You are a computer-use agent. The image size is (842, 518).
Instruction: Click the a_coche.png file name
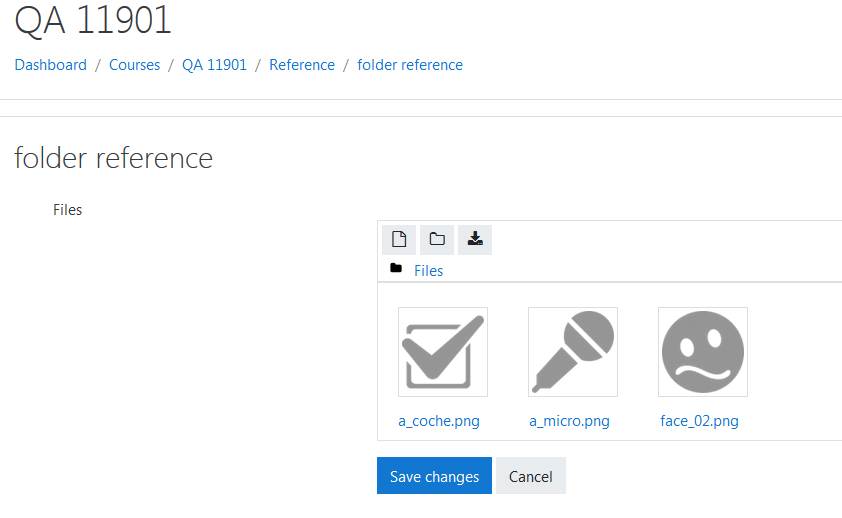439,421
